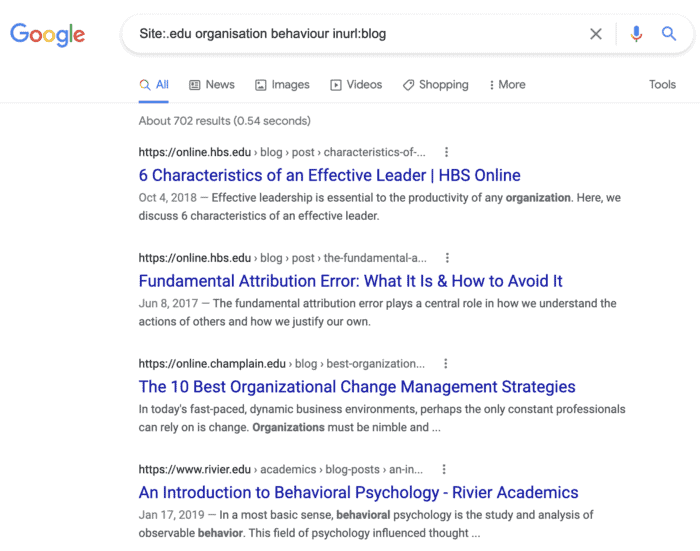Start voice search with the microphone icon
Screen dimensions: 700x551
(636, 34)
